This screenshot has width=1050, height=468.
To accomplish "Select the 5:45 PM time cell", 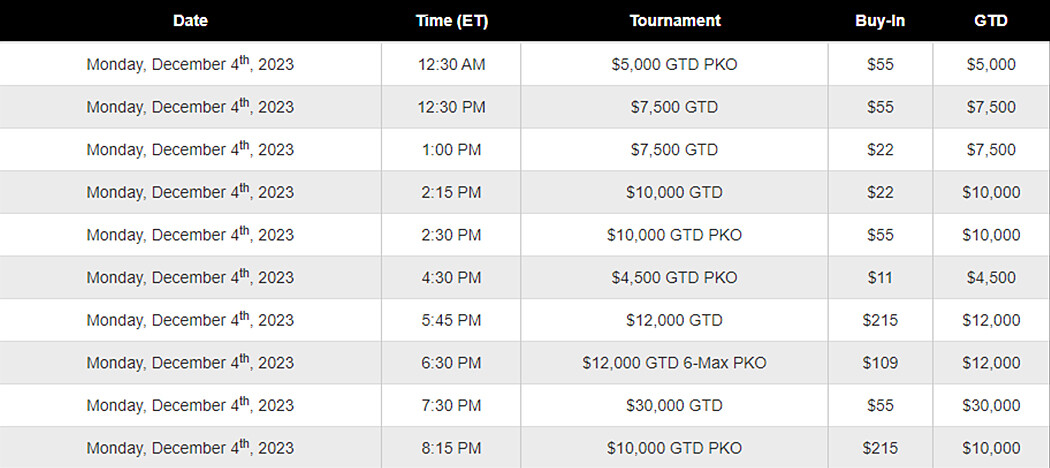I will [x=451, y=320].
